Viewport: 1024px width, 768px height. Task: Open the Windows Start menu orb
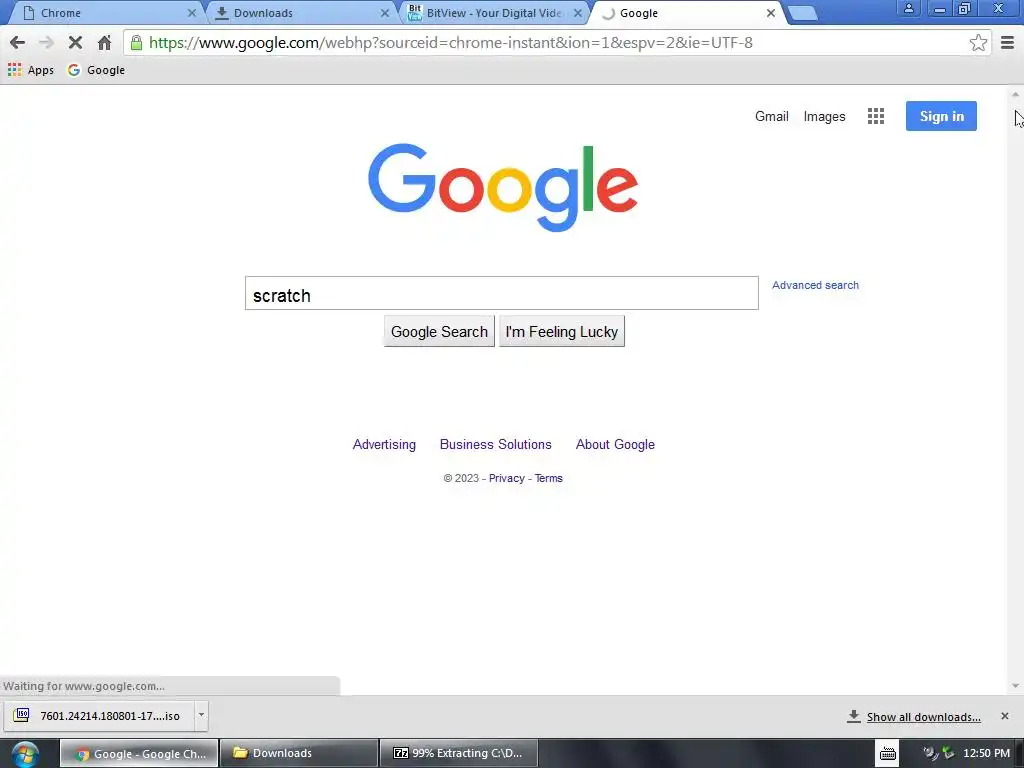pyautogui.click(x=25, y=754)
